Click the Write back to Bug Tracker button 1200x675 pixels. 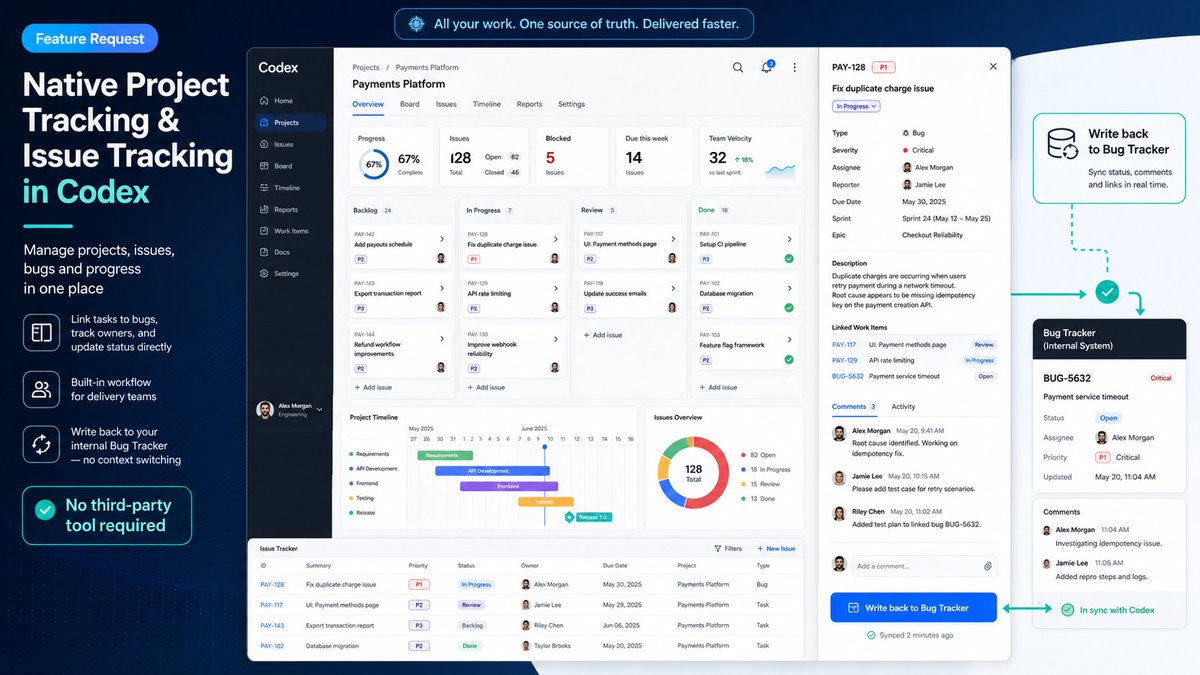point(913,608)
